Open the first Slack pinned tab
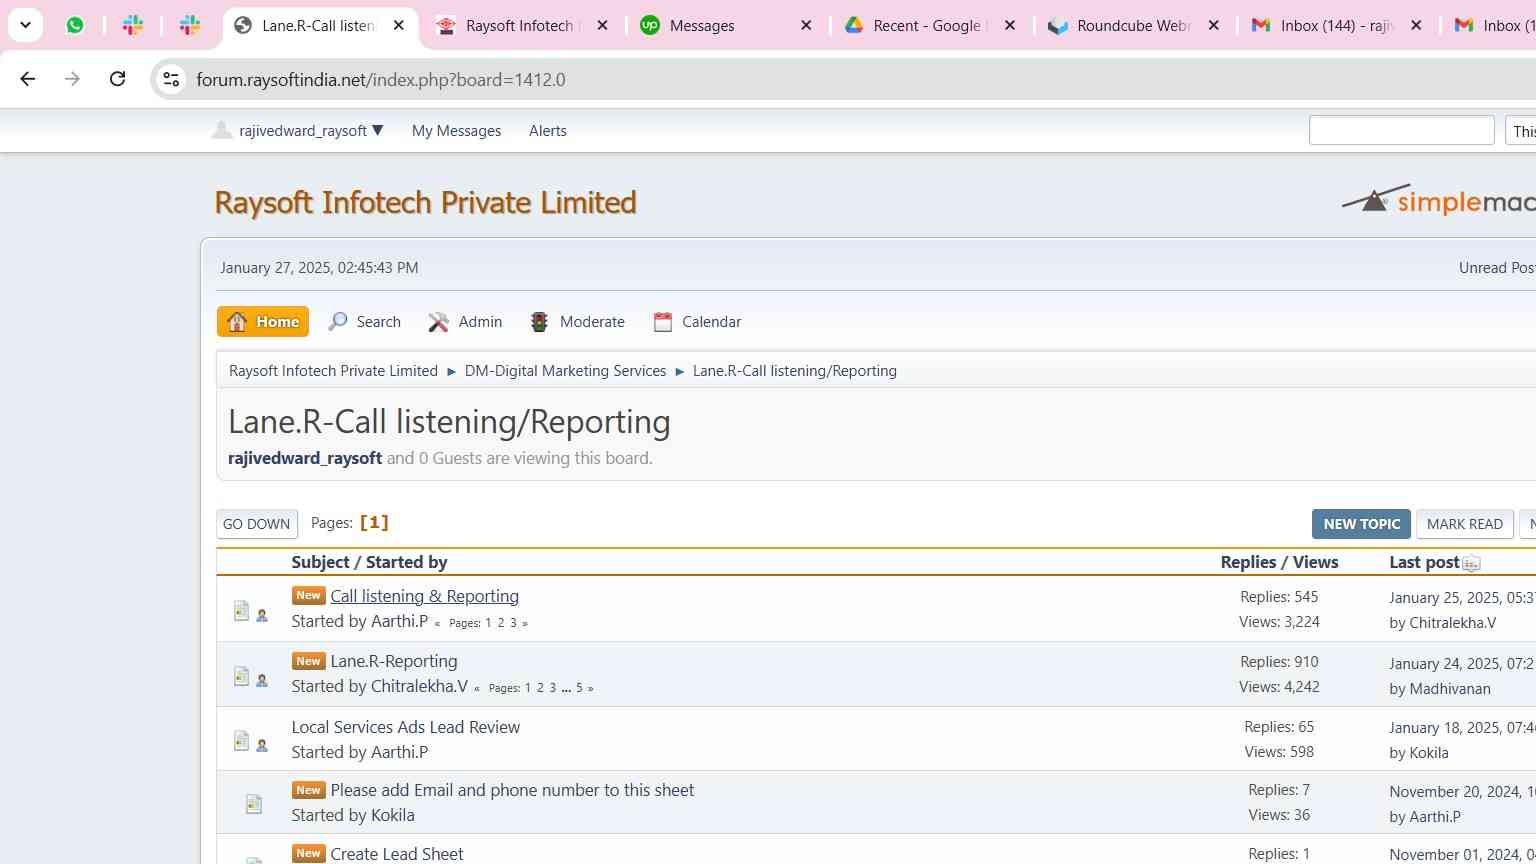 (x=132, y=25)
